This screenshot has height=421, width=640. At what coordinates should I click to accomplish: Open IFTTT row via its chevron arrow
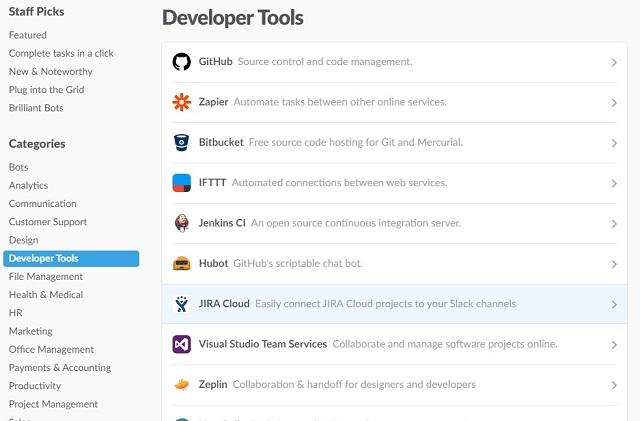[x=614, y=184]
